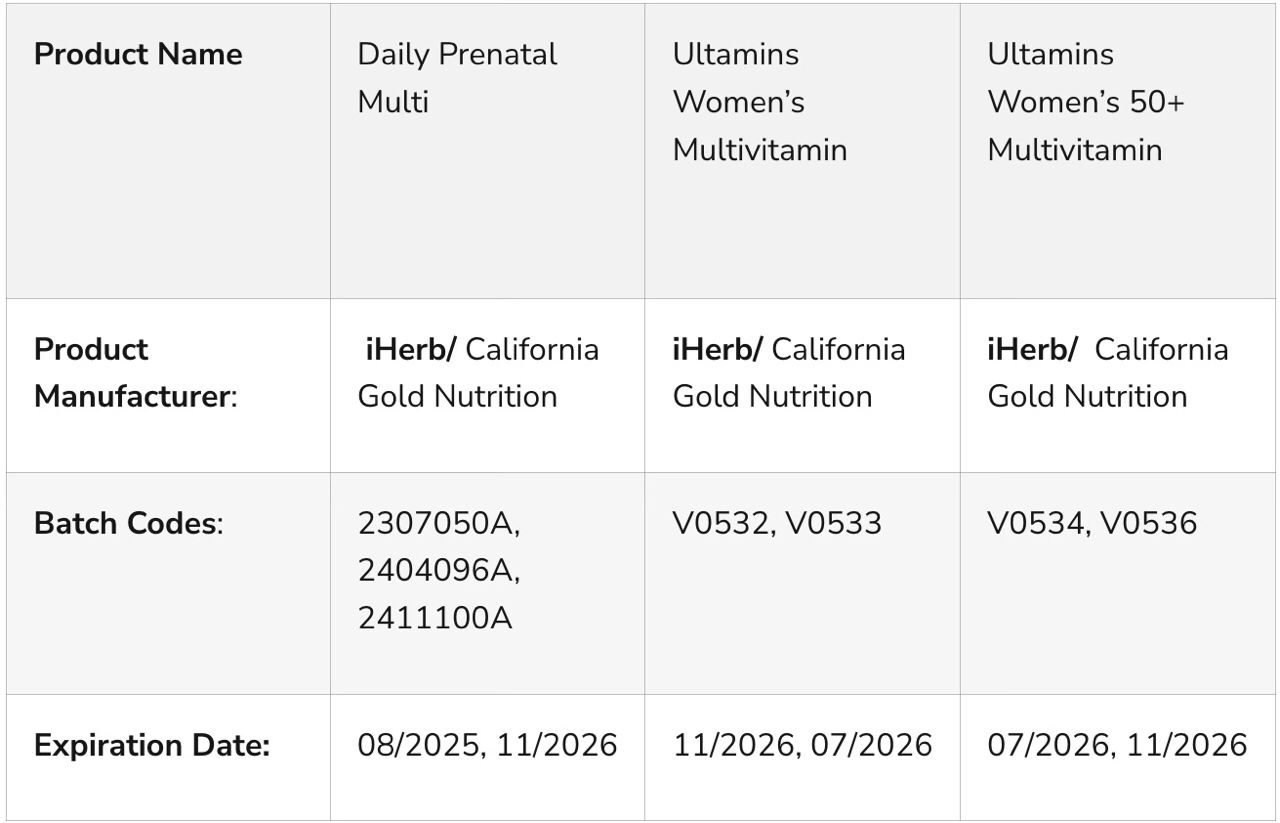
Task: Select batch code 2411100A
Action: click(435, 618)
